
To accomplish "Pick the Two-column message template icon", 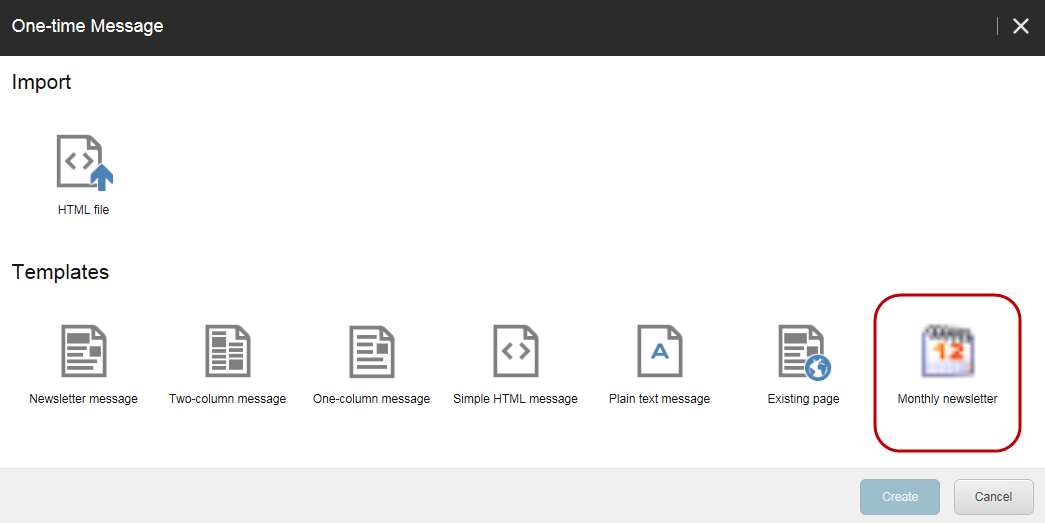I will (x=227, y=351).
